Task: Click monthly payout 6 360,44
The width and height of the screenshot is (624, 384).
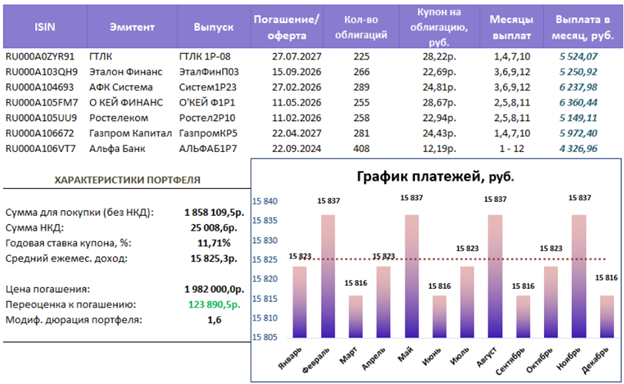Action: pyautogui.click(x=578, y=103)
